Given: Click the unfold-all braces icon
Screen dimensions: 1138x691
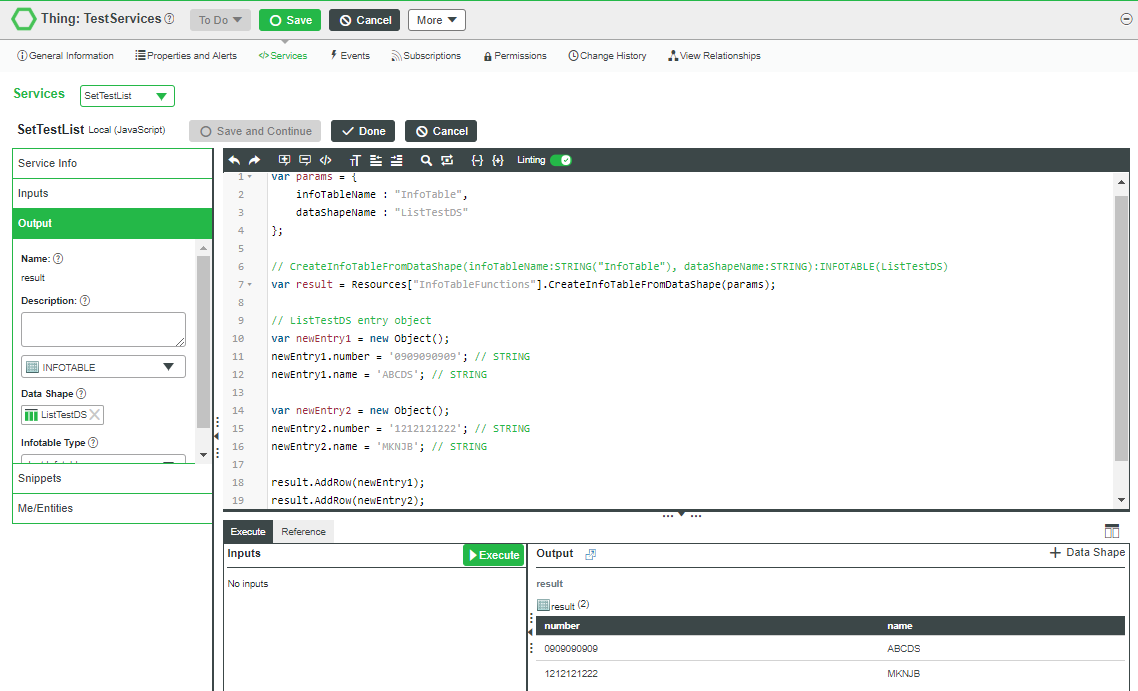Looking at the screenshot, I should 498,160.
